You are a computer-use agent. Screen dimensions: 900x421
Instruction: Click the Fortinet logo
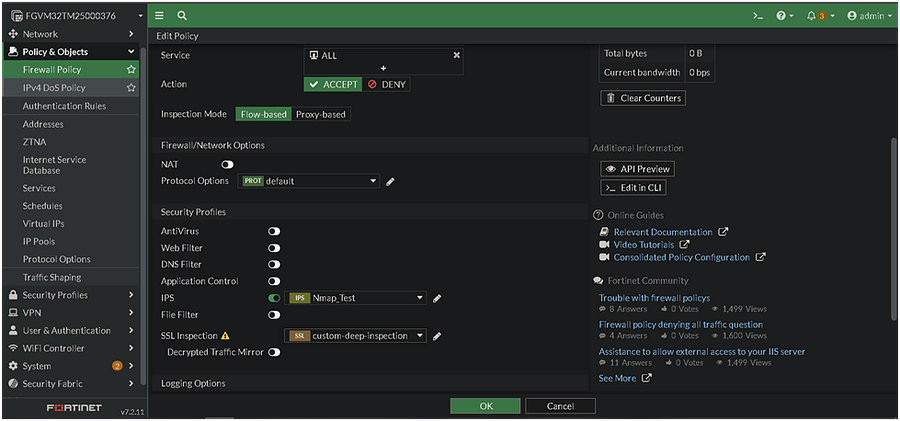tap(74, 408)
